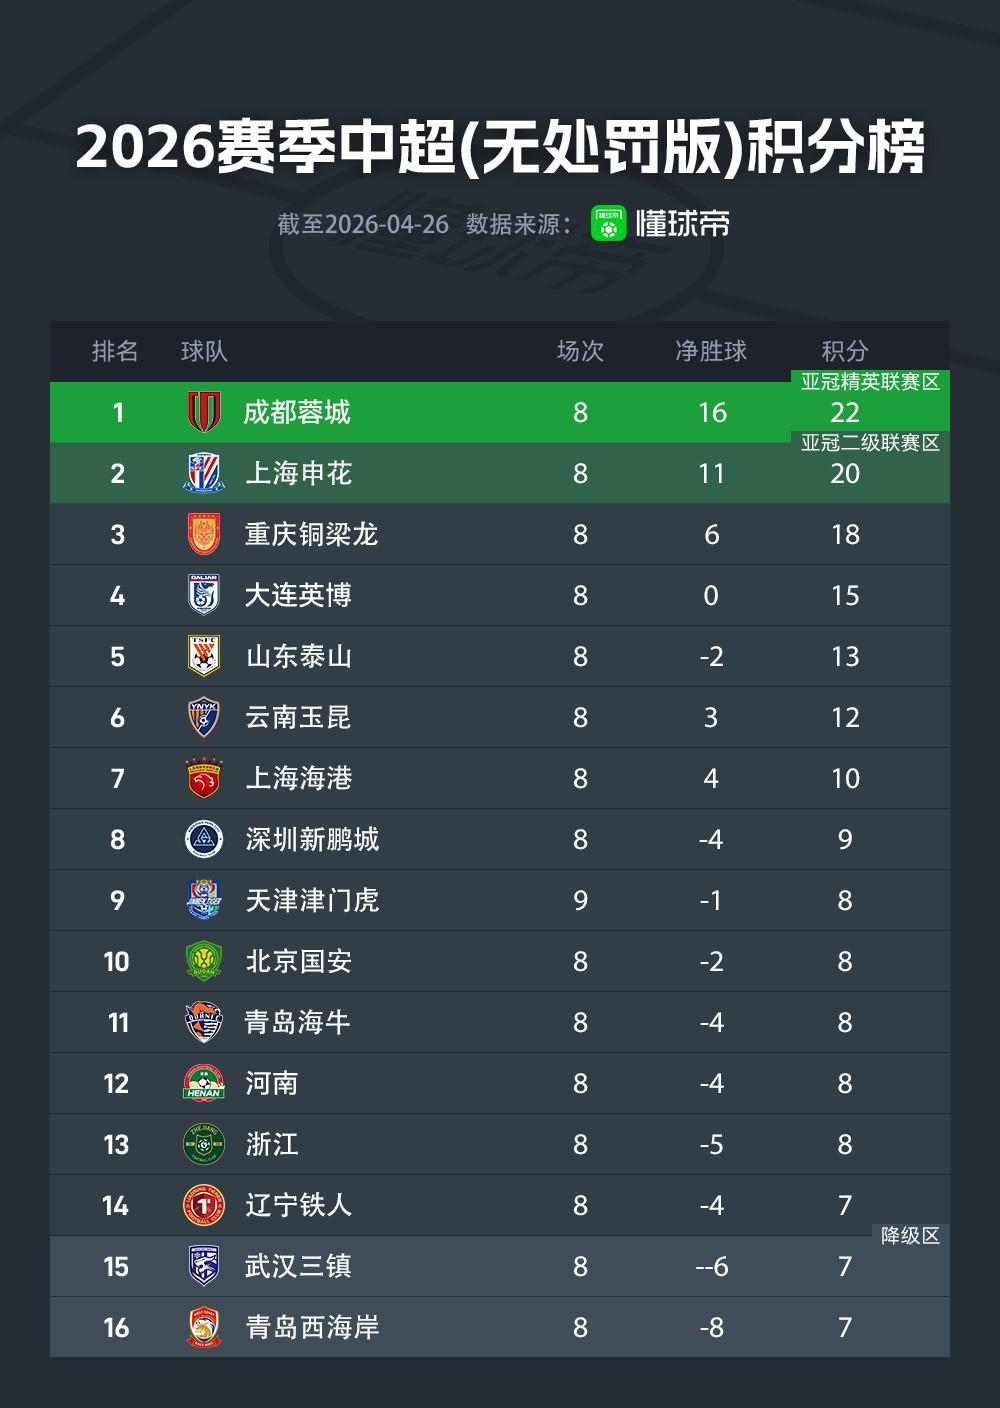Click the 大连英博 club crest
1000x1408 pixels.
(204, 595)
